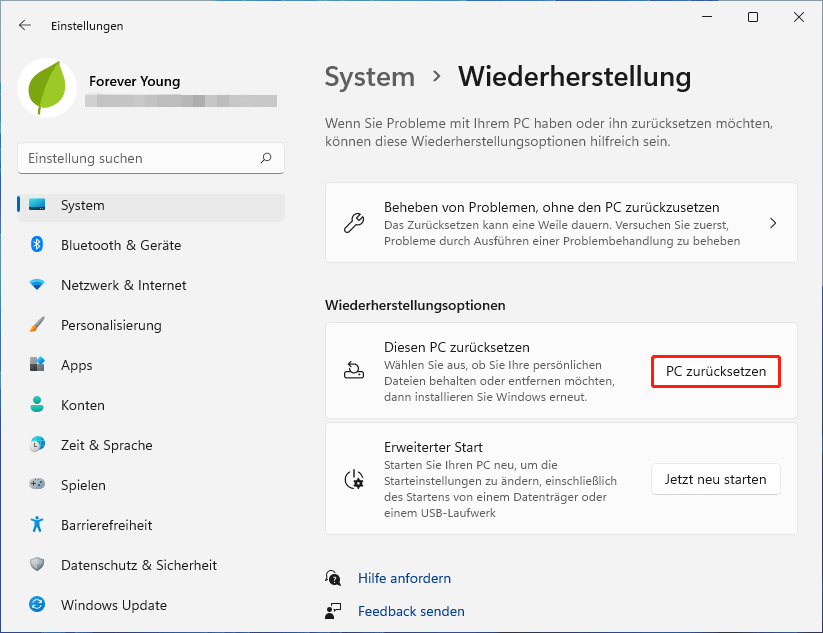Click the Erweiterter Start heading
The width and height of the screenshot is (823, 633).
(x=433, y=447)
